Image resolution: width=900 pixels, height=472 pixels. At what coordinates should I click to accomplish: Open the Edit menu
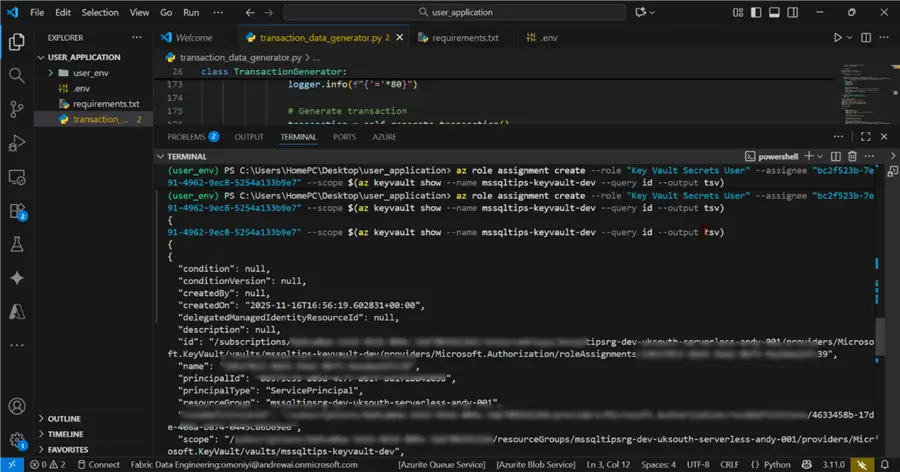(x=63, y=12)
